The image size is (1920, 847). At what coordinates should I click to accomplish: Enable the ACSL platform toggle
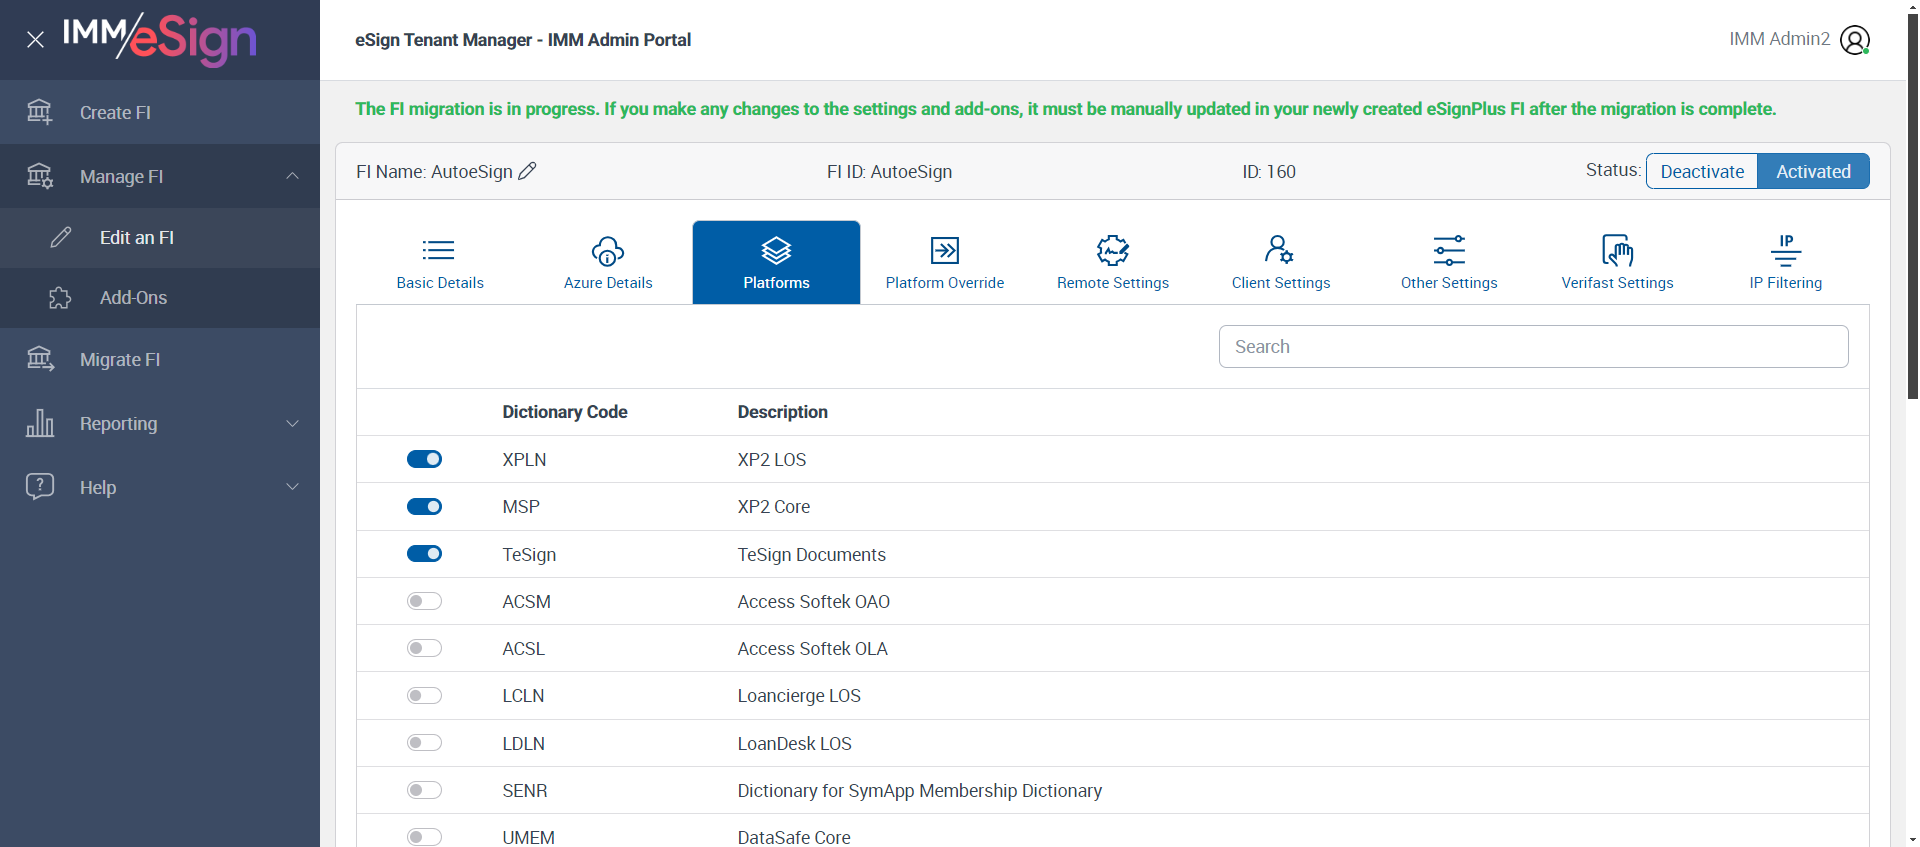click(424, 648)
